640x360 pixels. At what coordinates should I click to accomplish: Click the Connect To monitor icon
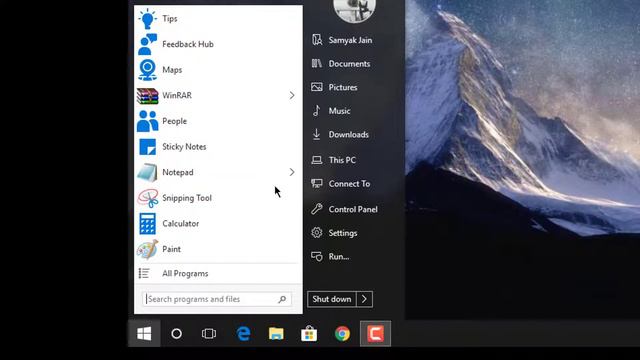click(x=317, y=184)
